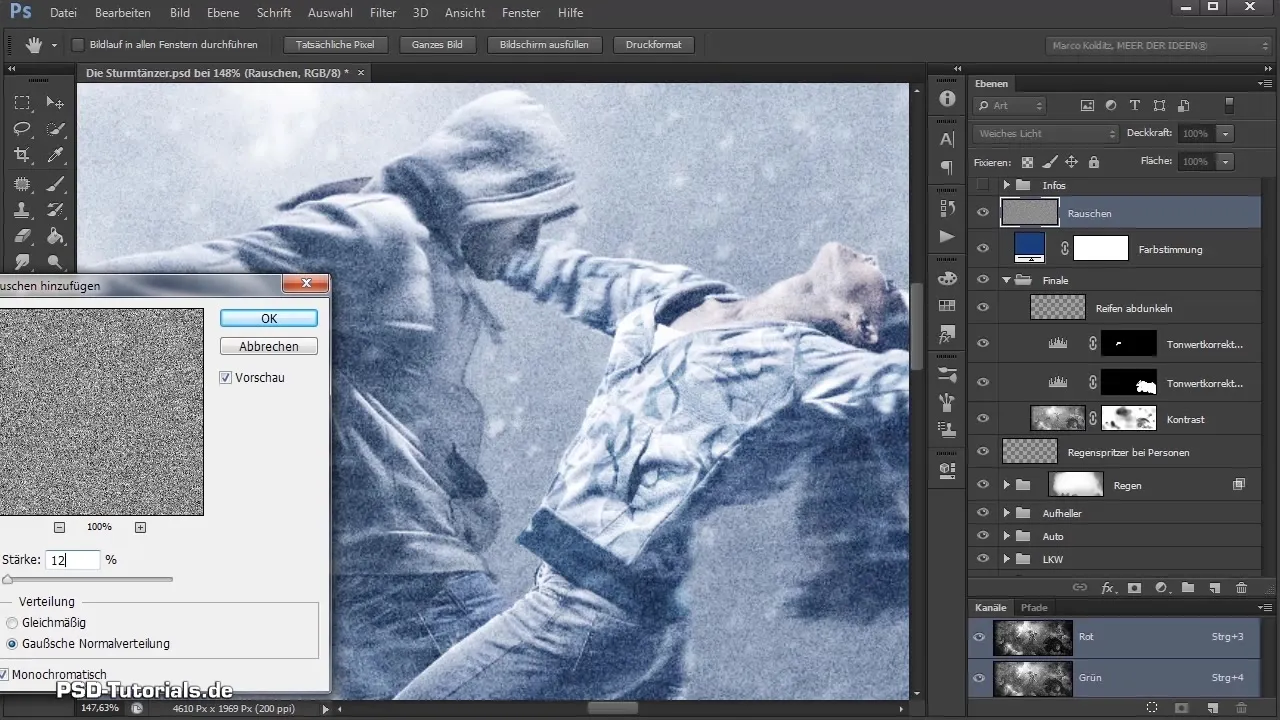
Task: Open the Info panel icon
Action: [x=947, y=98]
